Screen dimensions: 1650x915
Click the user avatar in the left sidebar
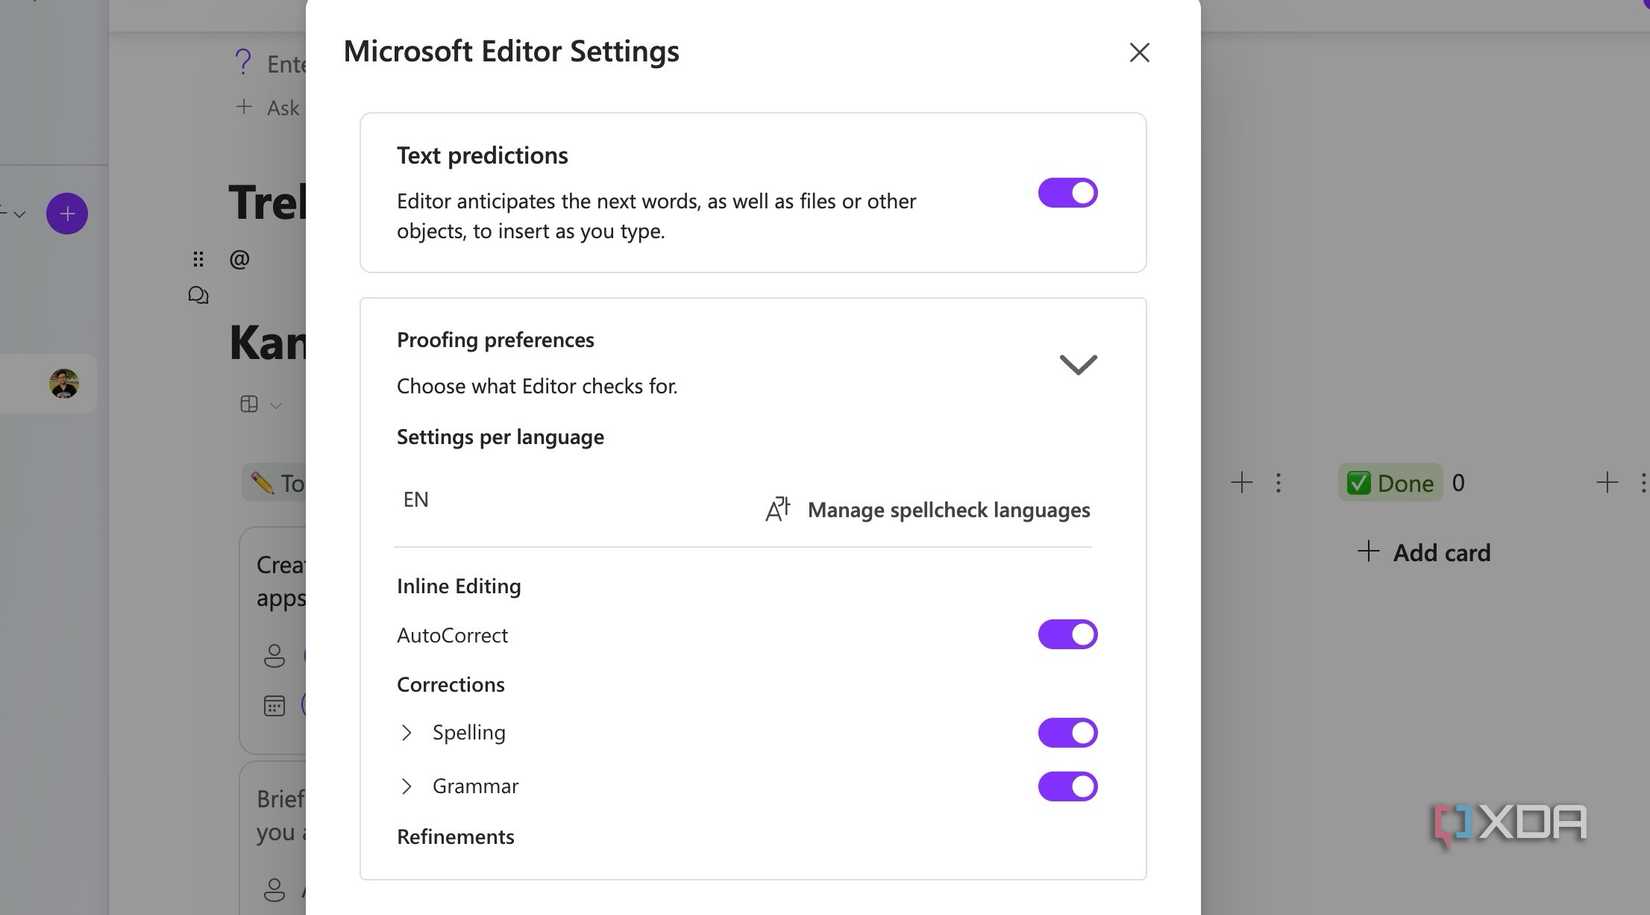[62, 383]
